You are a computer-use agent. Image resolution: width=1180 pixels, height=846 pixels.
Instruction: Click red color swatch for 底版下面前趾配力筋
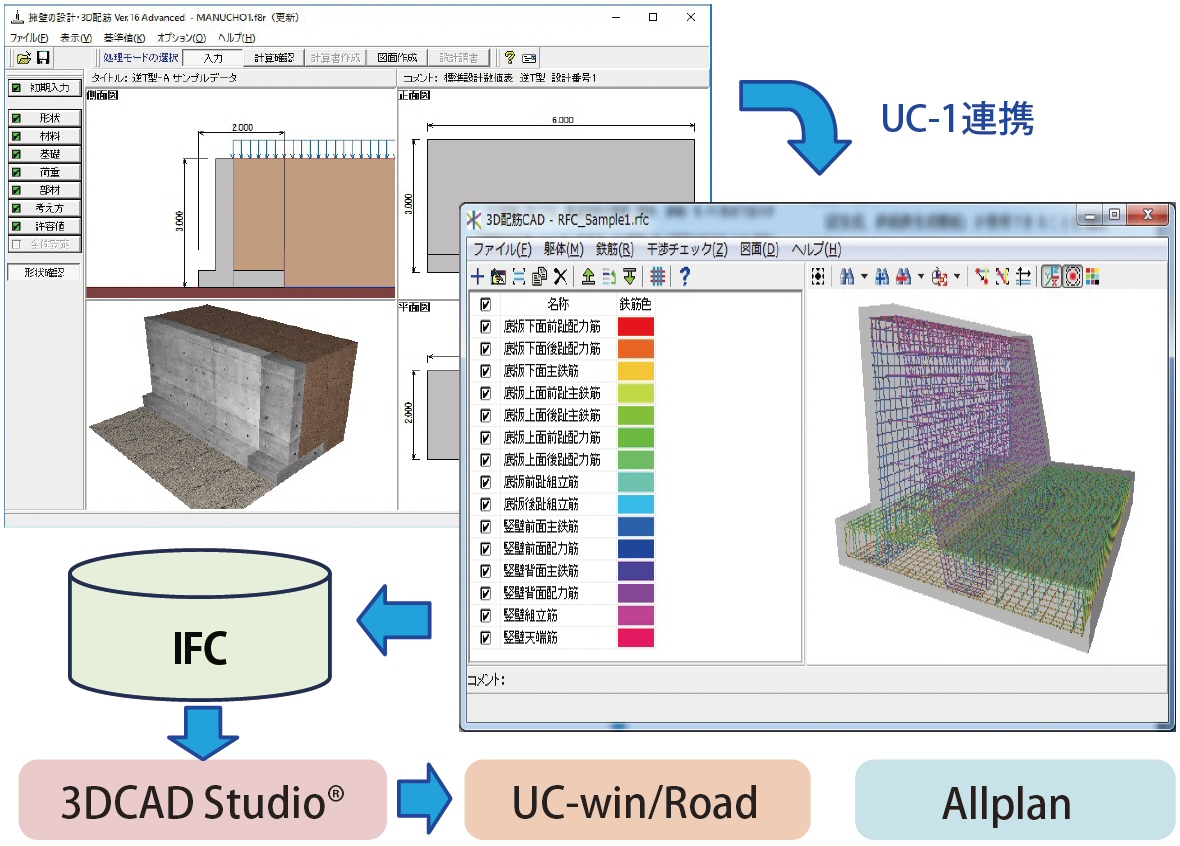point(636,327)
